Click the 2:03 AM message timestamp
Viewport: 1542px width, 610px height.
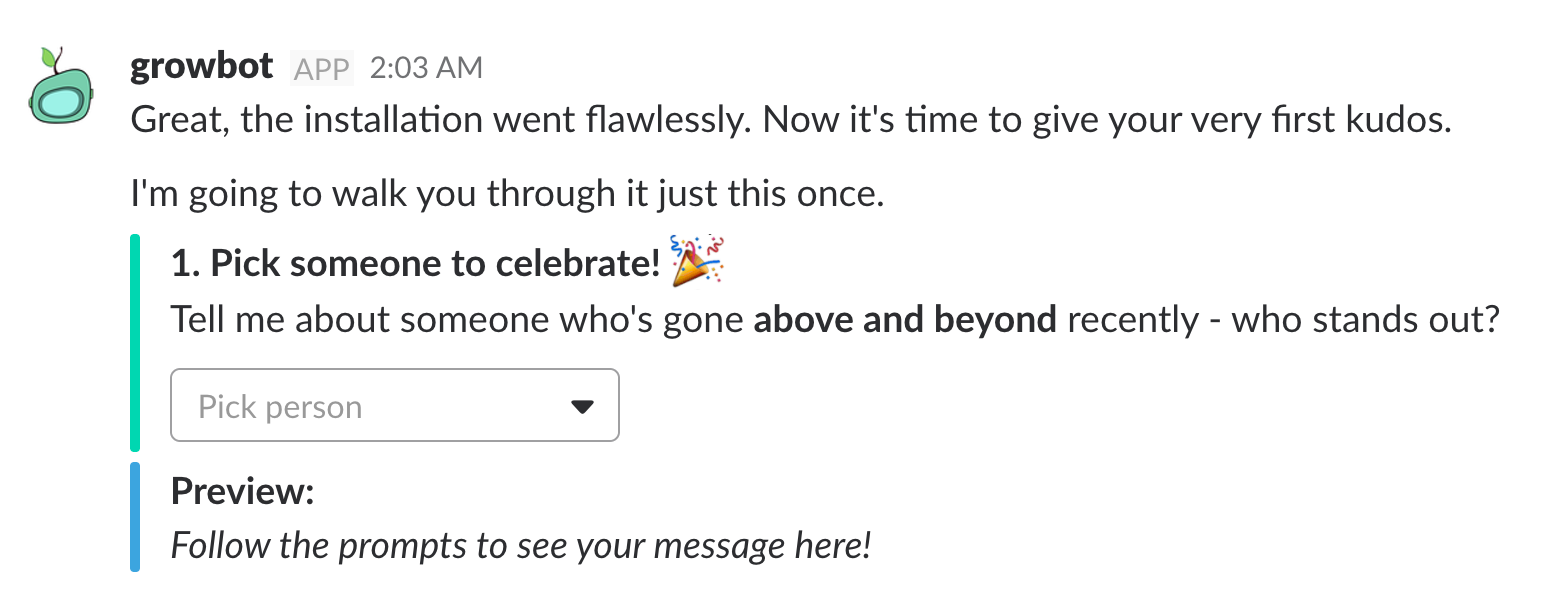pyautogui.click(x=426, y=68)
